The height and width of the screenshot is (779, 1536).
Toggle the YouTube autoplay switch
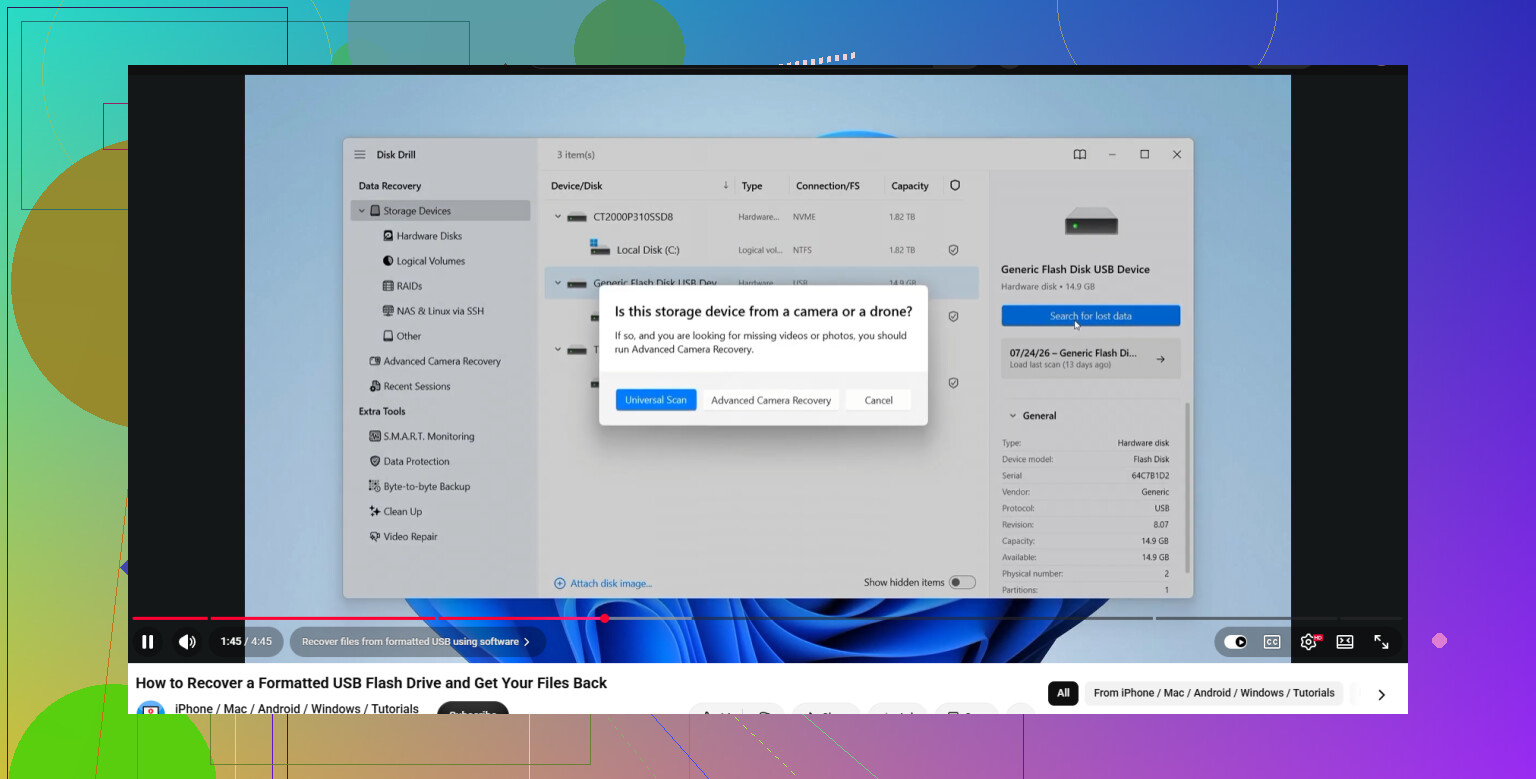[1236, 642]
